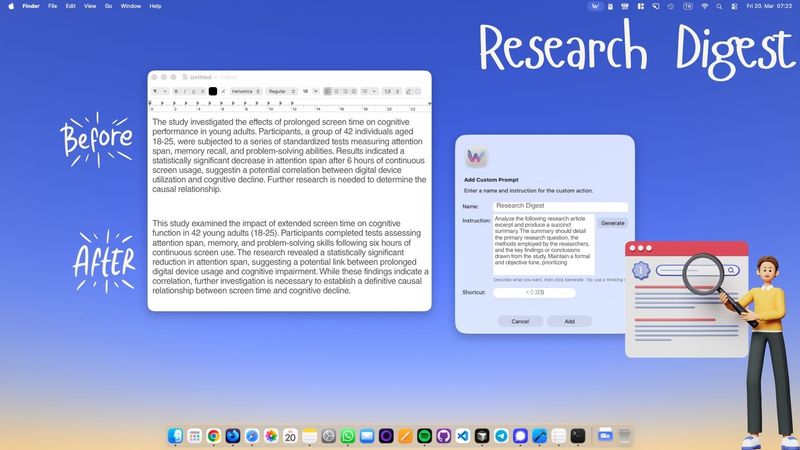Screen dimensions: 800x450
Task: Open the font size combo box arrow
Action: [x=315, y=91]
